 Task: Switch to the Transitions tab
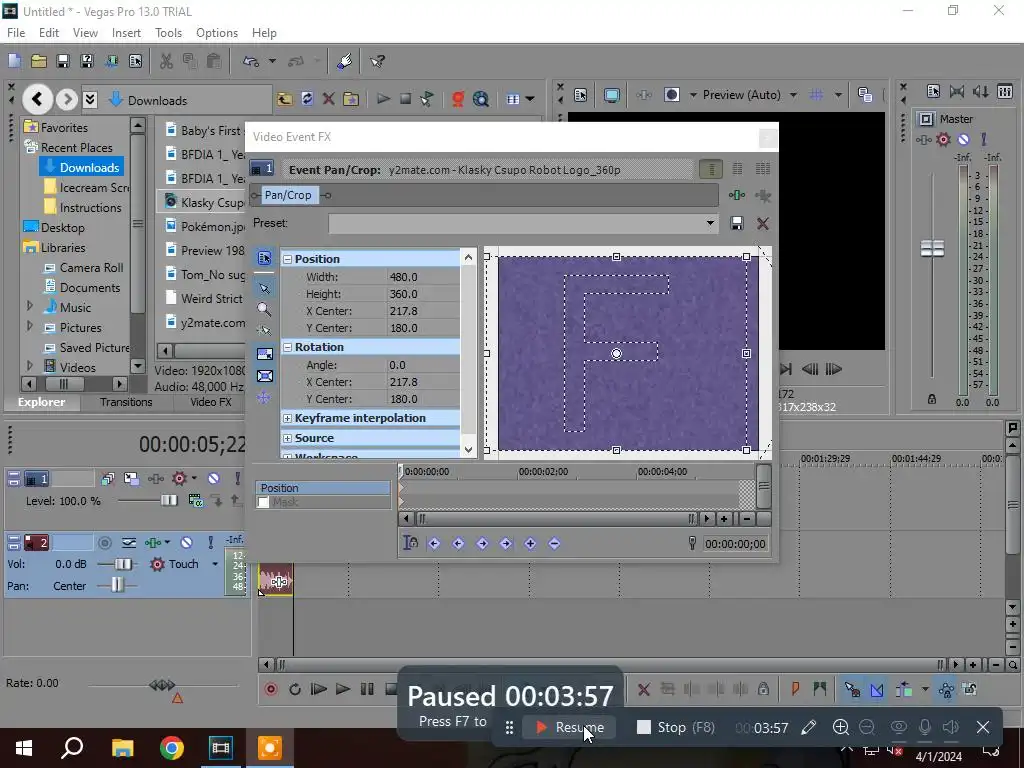tap(126, 402)
